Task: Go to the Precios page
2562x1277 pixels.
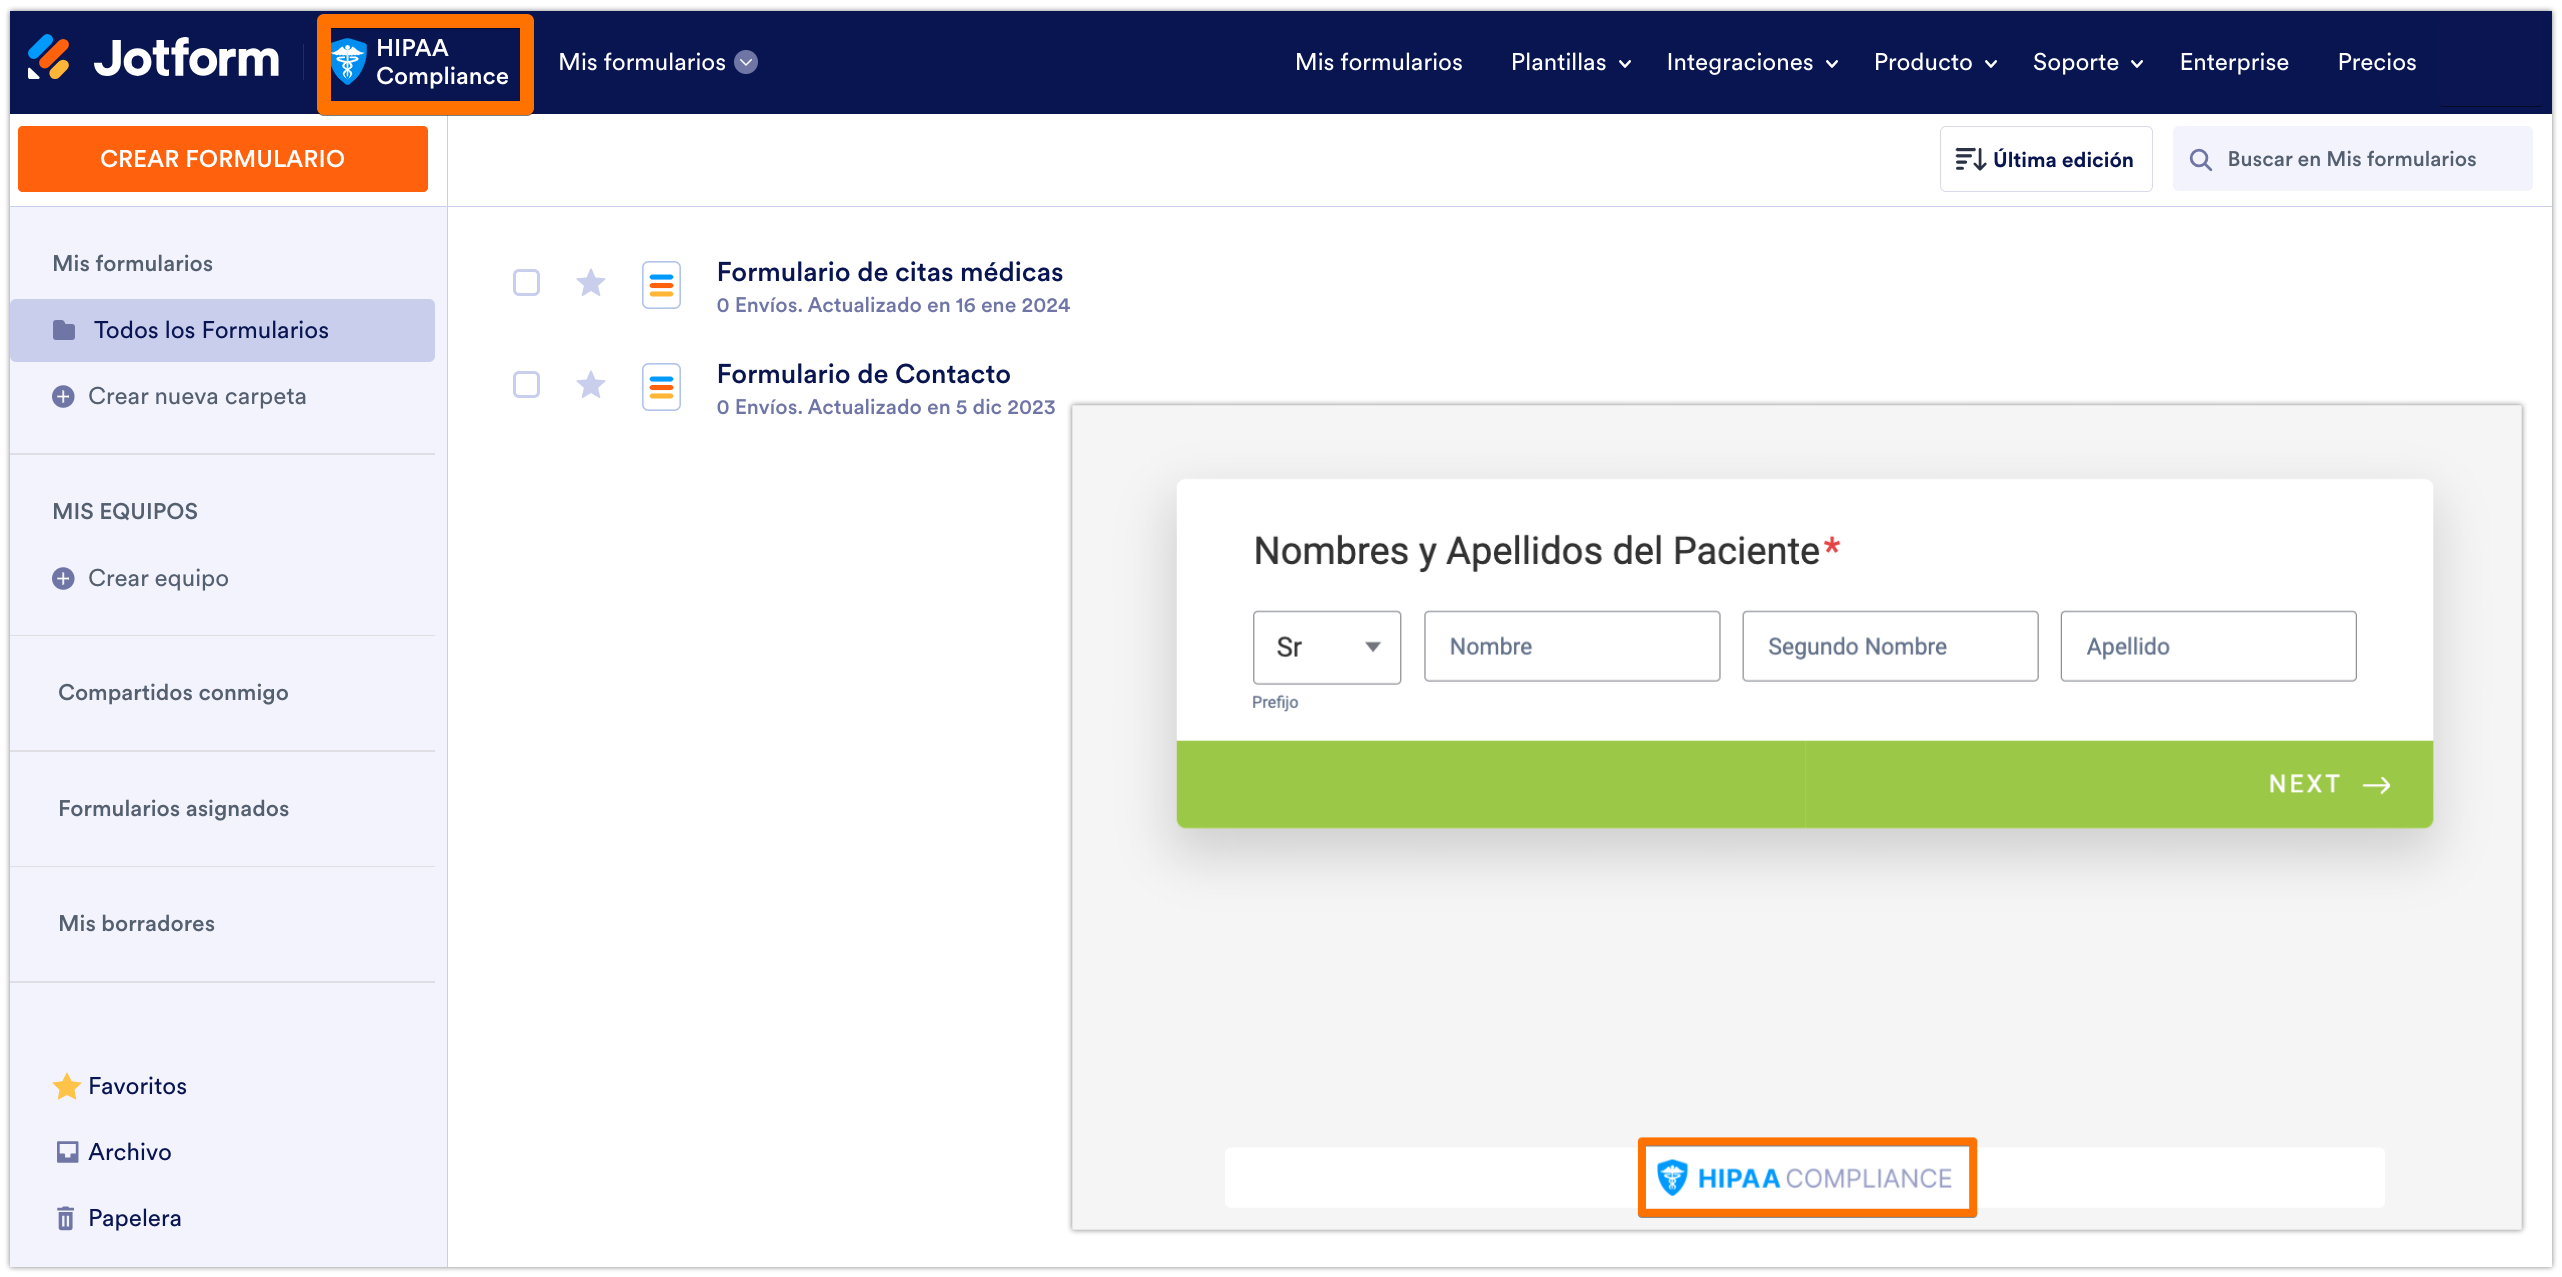Action: pyautogui.click(x=2376, y=62)
